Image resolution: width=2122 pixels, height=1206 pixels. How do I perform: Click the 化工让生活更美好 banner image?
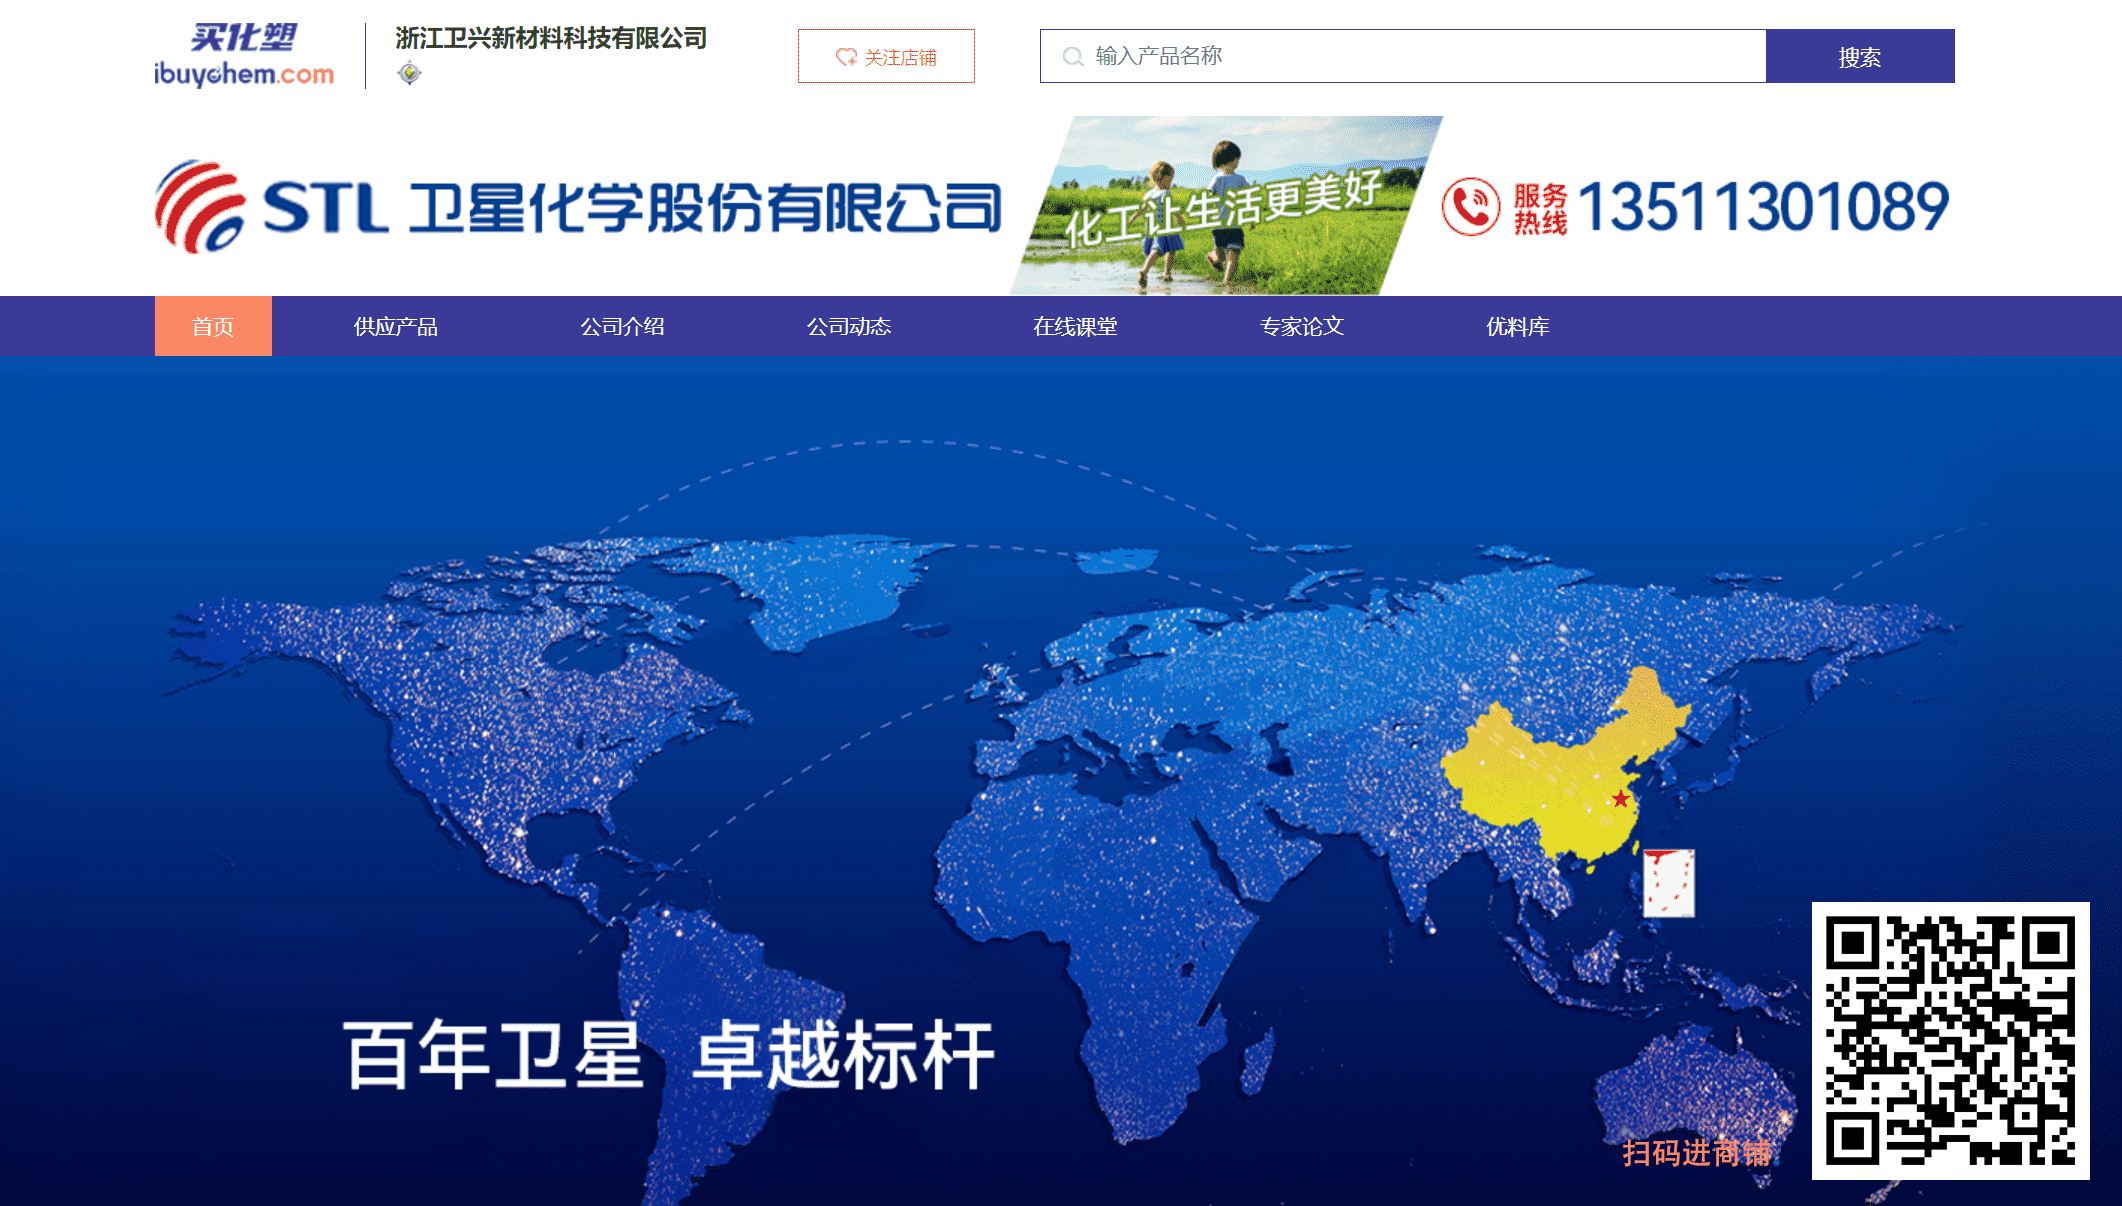[x=1225, y=205]
